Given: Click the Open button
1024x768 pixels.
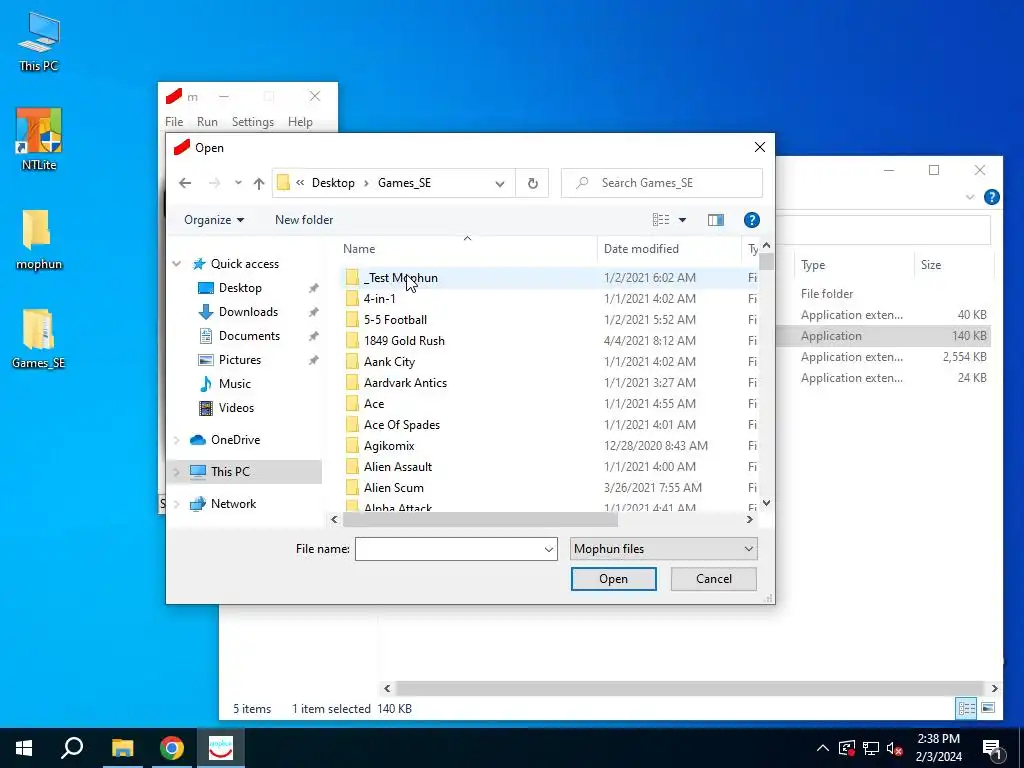Looking at the screenshot, I should (613, 579).
